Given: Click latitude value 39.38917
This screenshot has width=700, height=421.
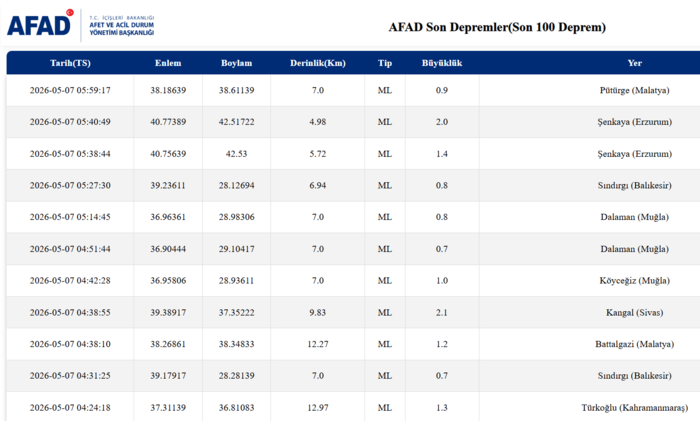Looking at the screenshot, I should [x=168, y=313].
